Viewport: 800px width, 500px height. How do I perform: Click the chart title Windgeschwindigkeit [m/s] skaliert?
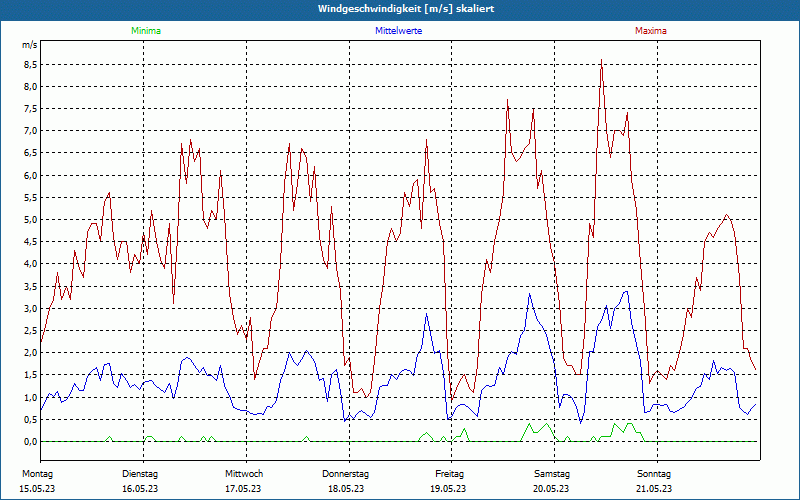coord(406,9)
